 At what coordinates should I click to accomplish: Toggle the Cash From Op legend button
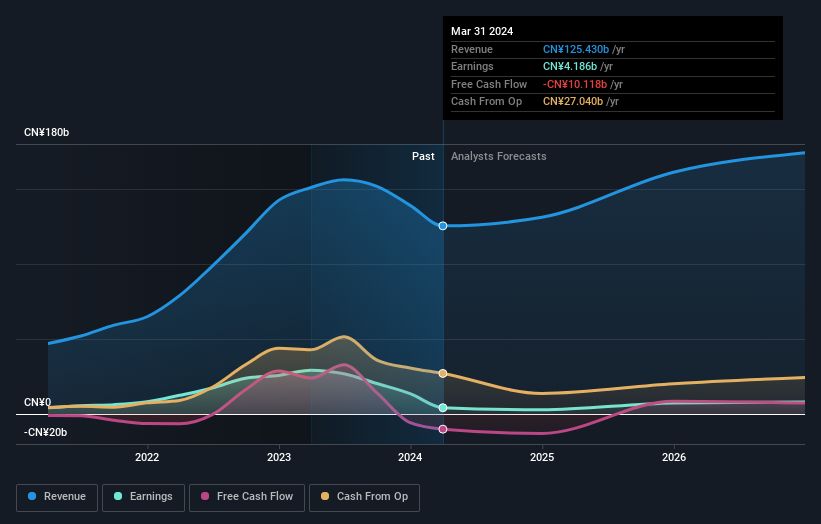pyautogui.click(x=364, y=497)
